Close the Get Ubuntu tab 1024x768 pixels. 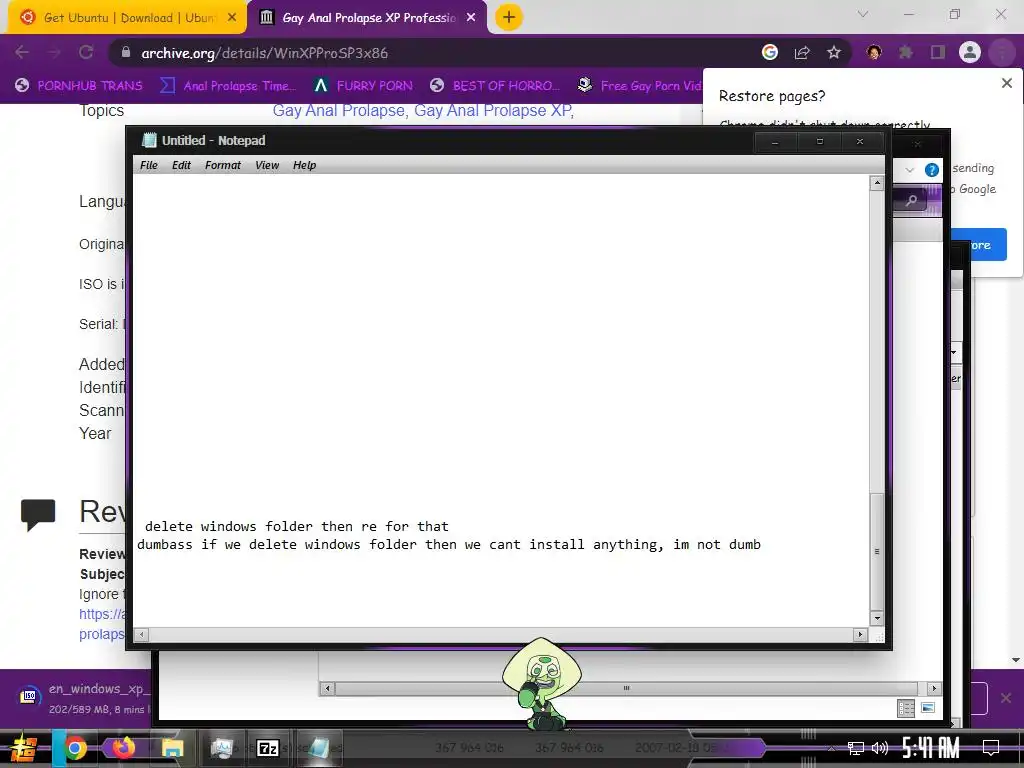(232, 18)
